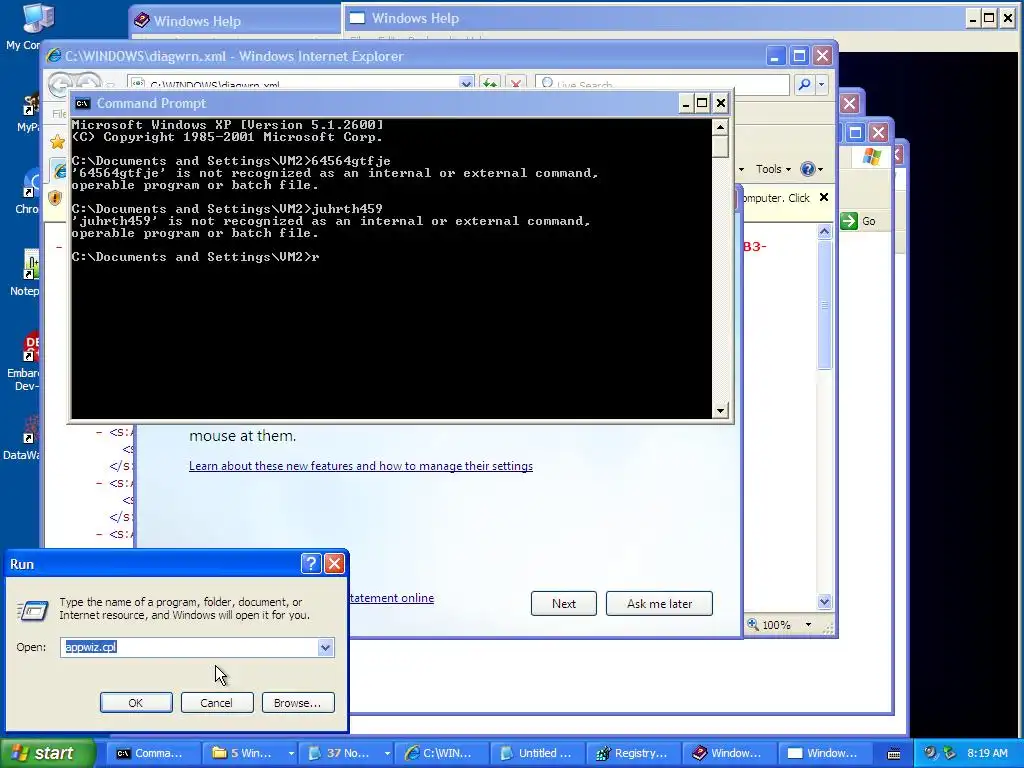
Task: Open the 100% zoom level dropdown
Action: pos(808,625)
